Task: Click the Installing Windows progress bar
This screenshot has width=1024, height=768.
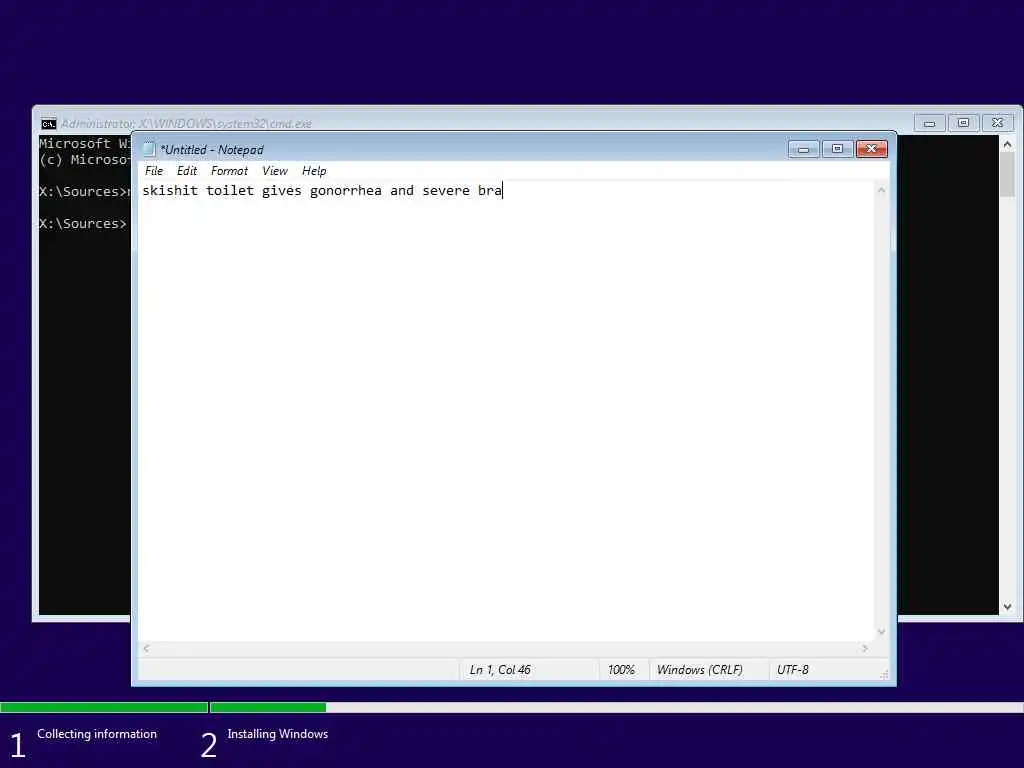Action: pyautogui.click(x=616, y=707)
